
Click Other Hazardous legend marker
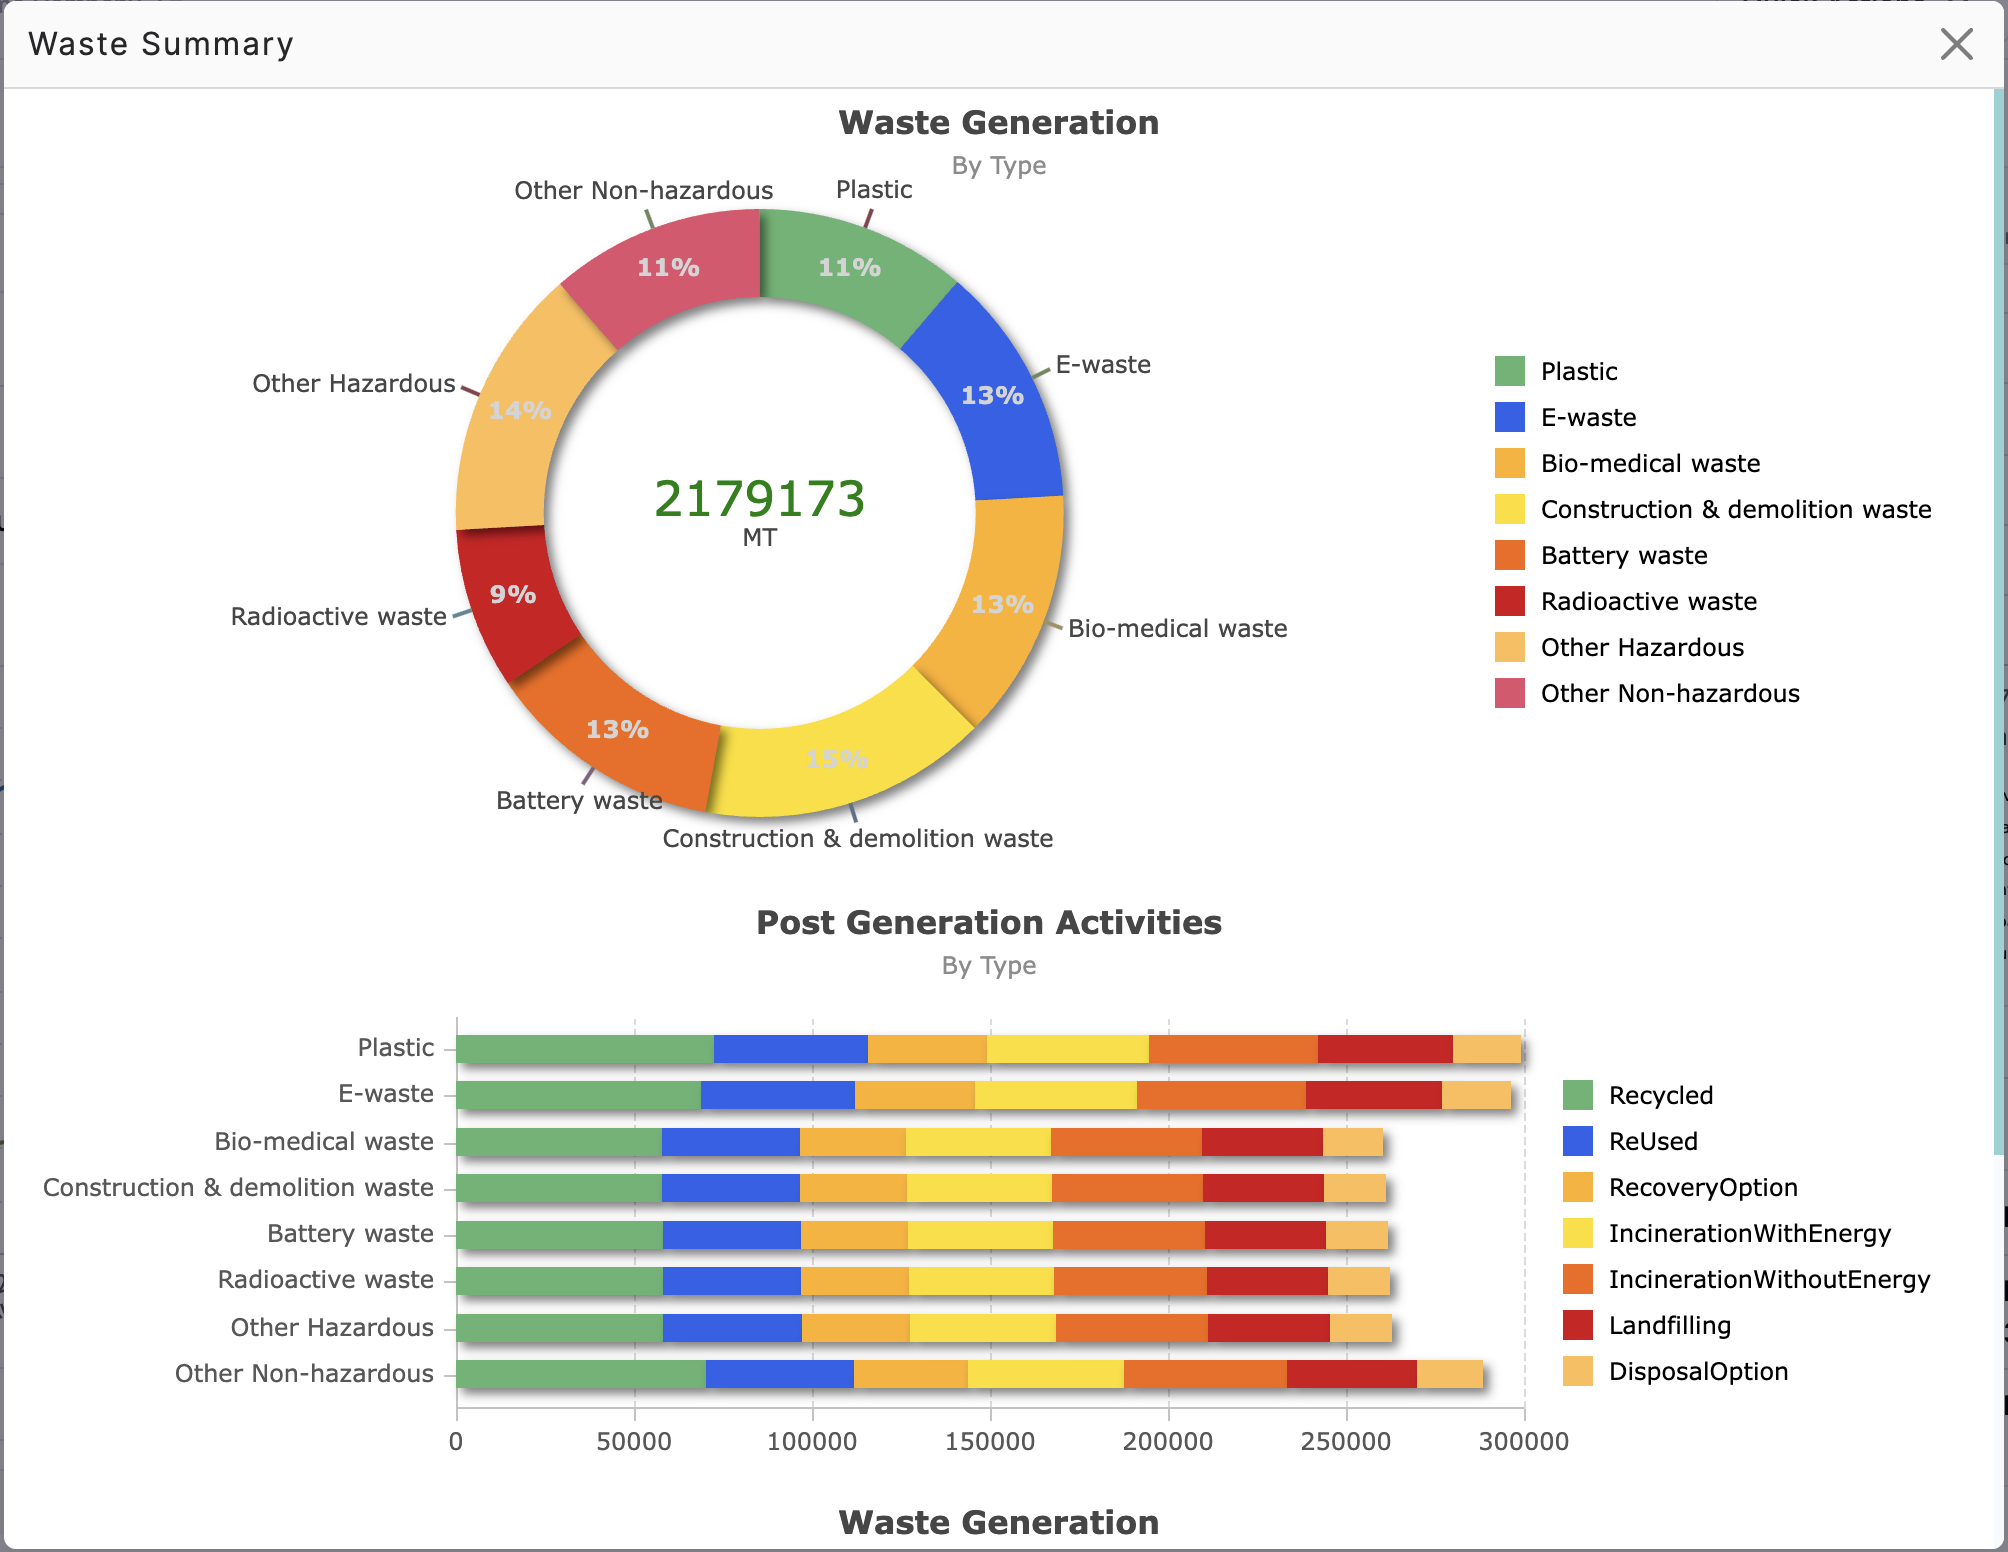(x=1510, y=647)
